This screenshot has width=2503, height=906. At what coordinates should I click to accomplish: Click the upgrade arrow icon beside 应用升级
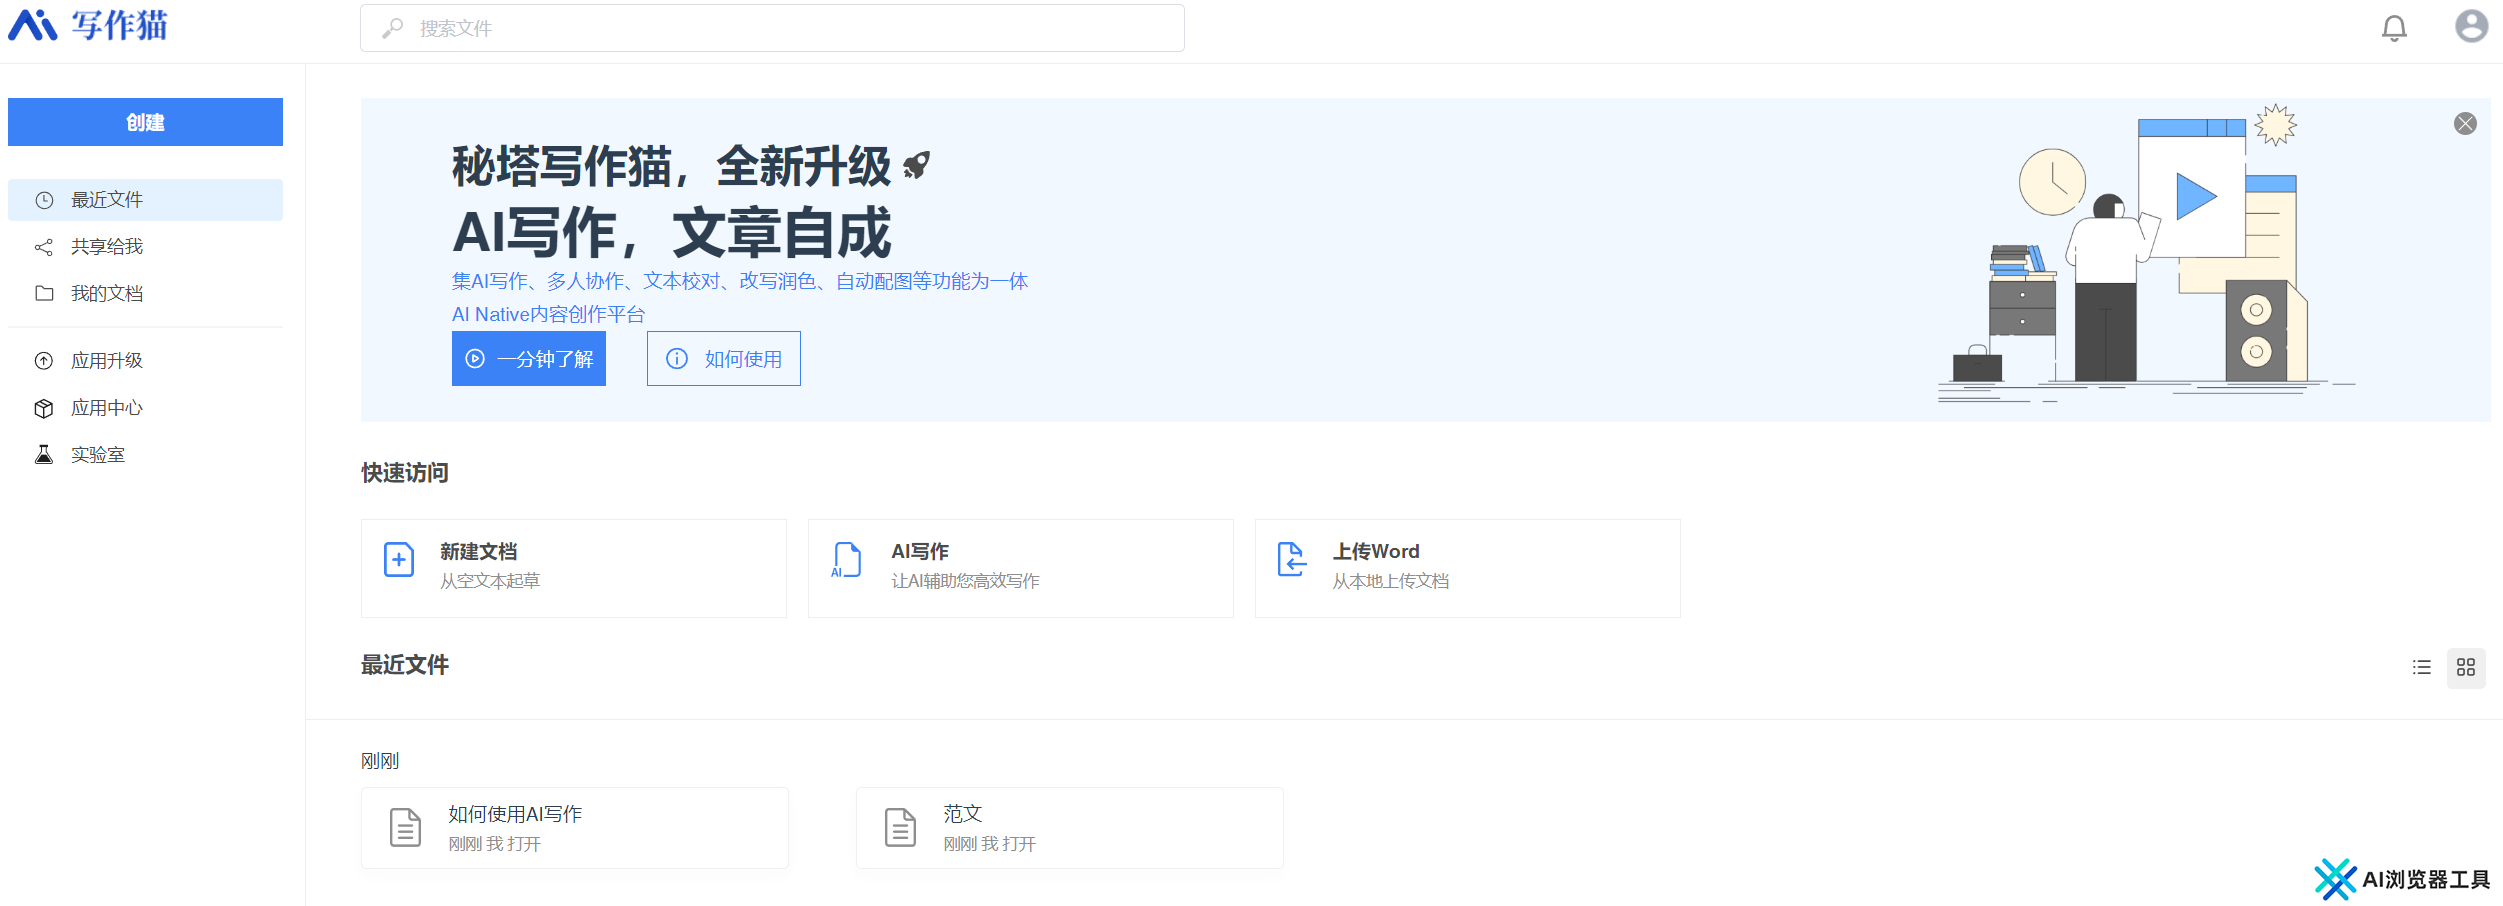tap(44, 361)
